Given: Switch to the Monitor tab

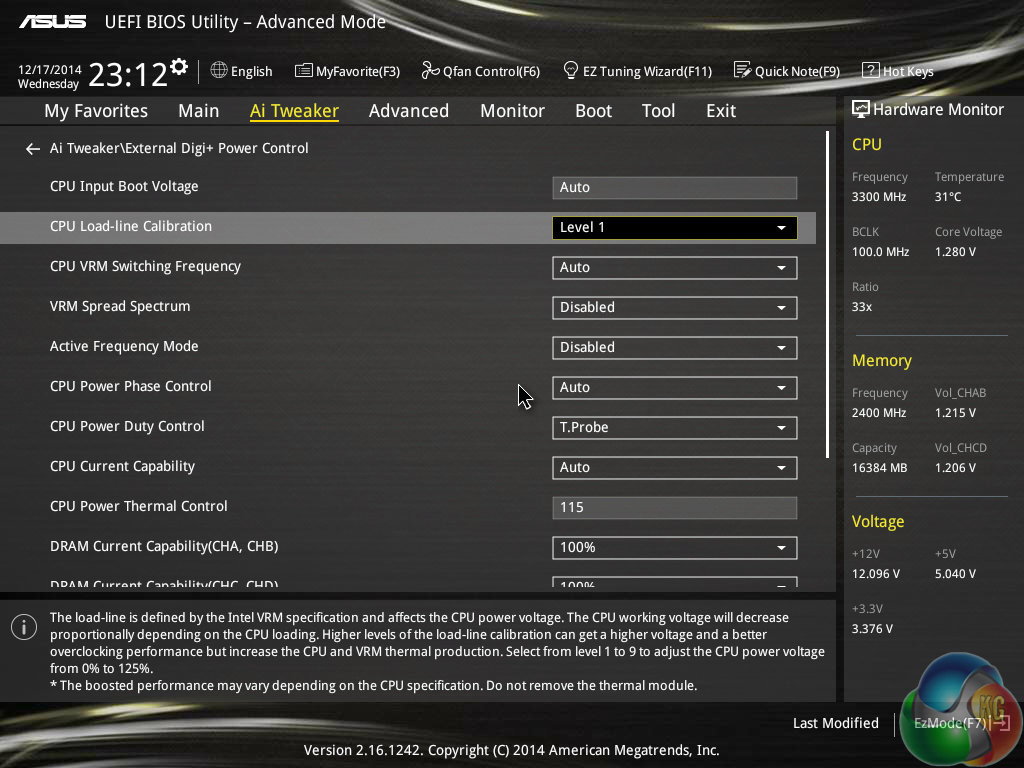Looking at the screenshot, I should pyautogui.click(x=512, y=111).
